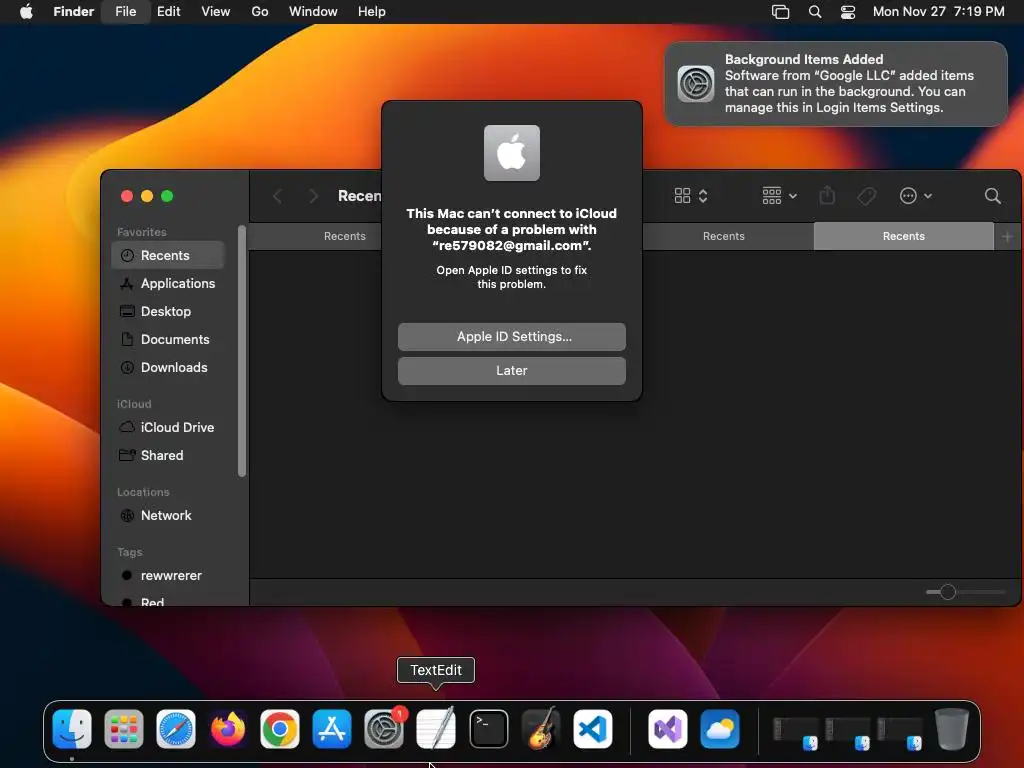
Task: Click the Edit Tags icon in Finder toolbar
Action: tap(867, 196)
